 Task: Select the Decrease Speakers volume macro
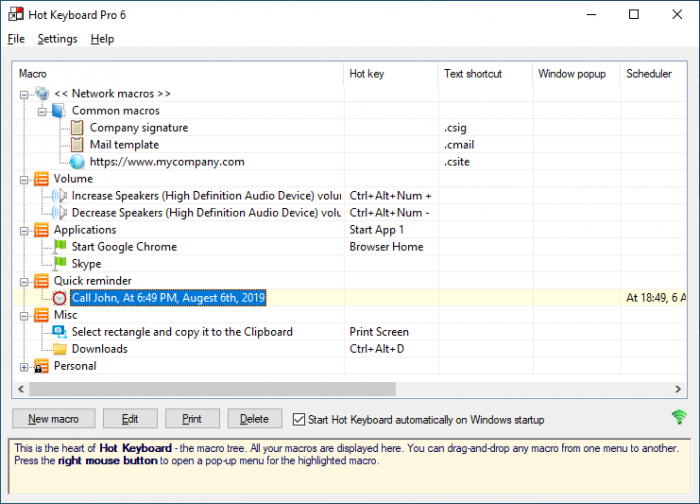coord(206,213)
